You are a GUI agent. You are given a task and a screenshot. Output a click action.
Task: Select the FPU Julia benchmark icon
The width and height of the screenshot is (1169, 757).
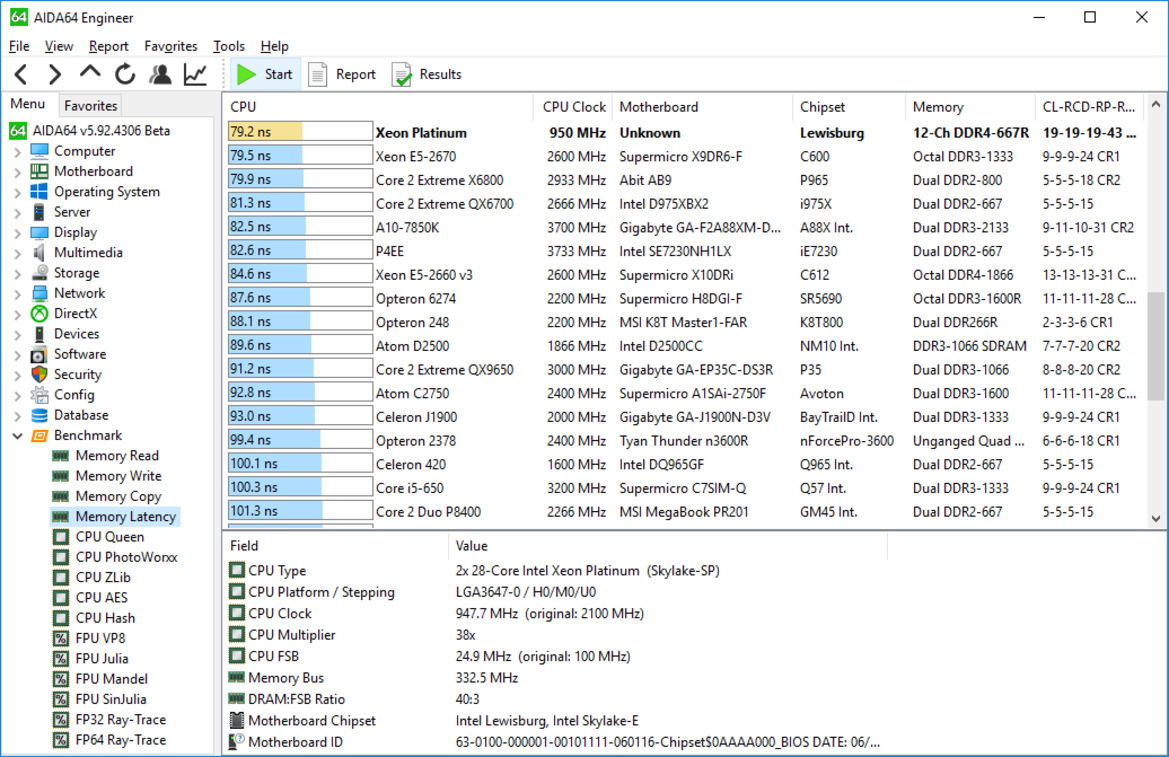[x=61, y=659]
